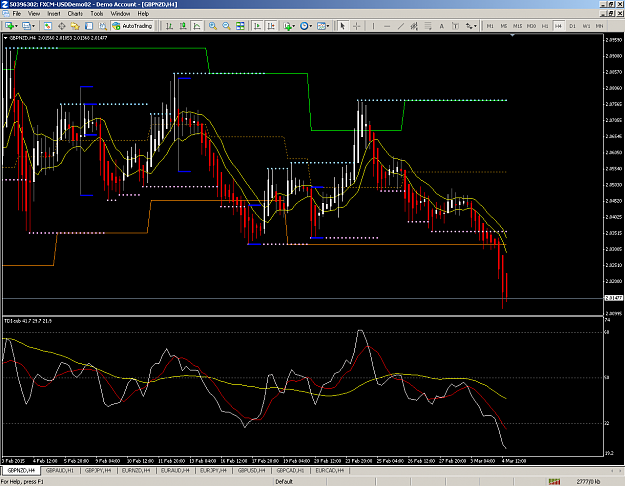Open the Window menu
Screen dimensions: 625x486
(x=120, y=14)
